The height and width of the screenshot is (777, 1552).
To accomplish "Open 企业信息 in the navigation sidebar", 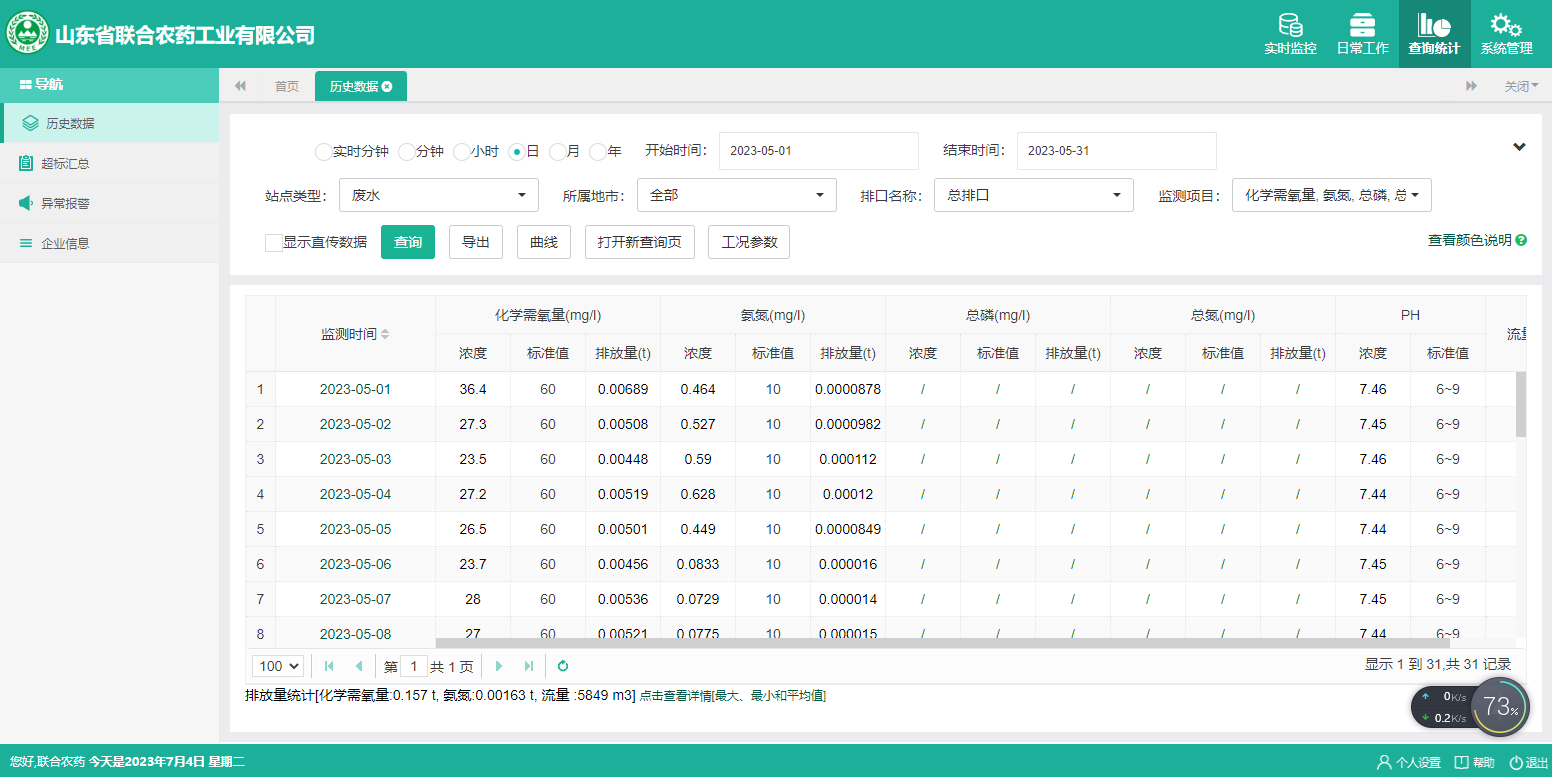I will [x=110, y=243].
